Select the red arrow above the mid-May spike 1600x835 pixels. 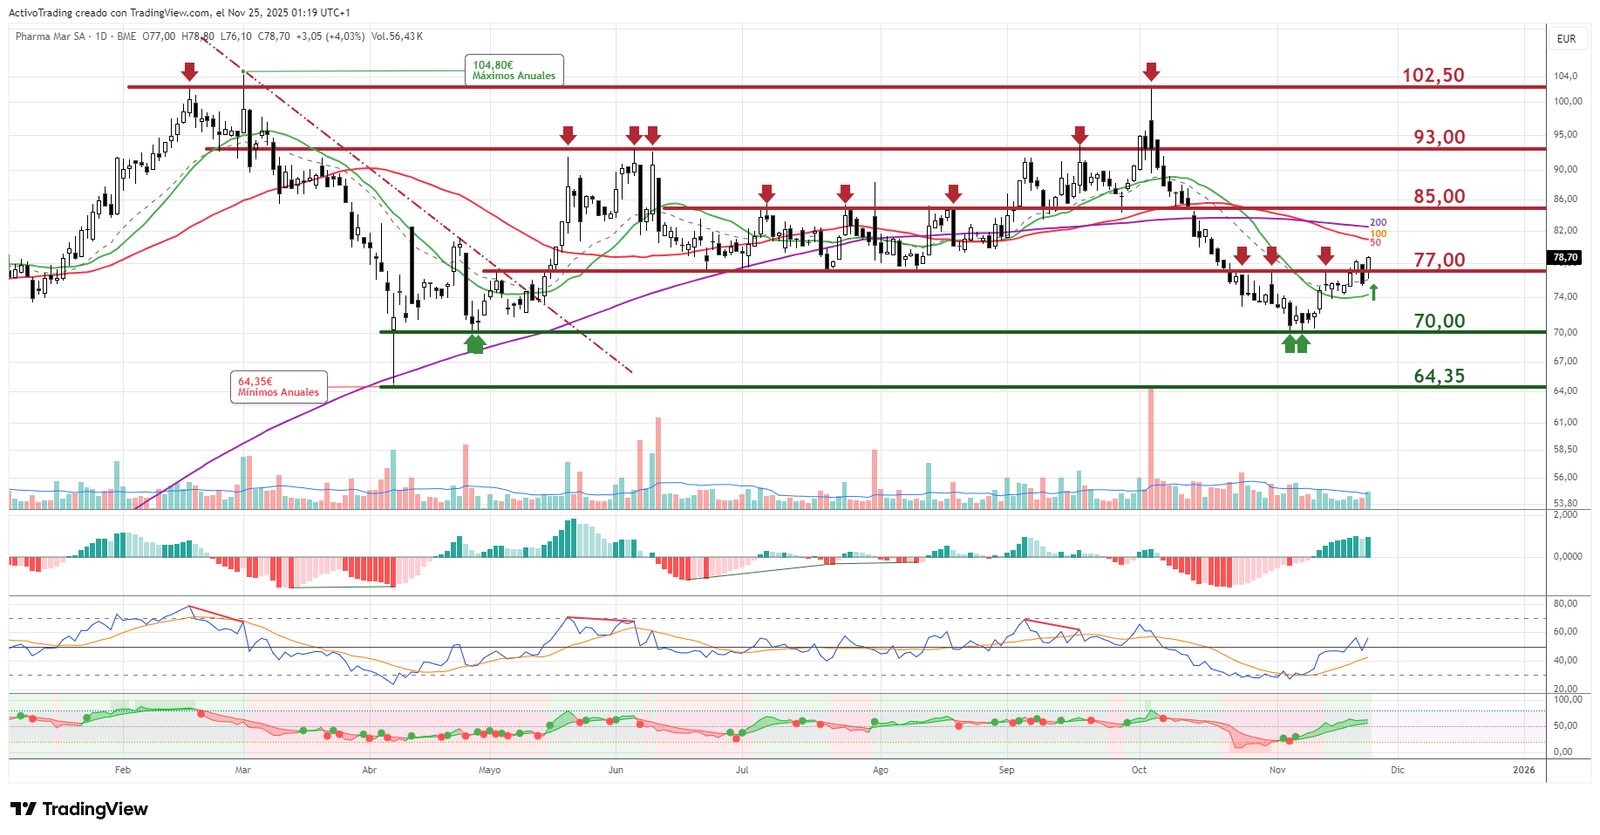pos(568,135)
